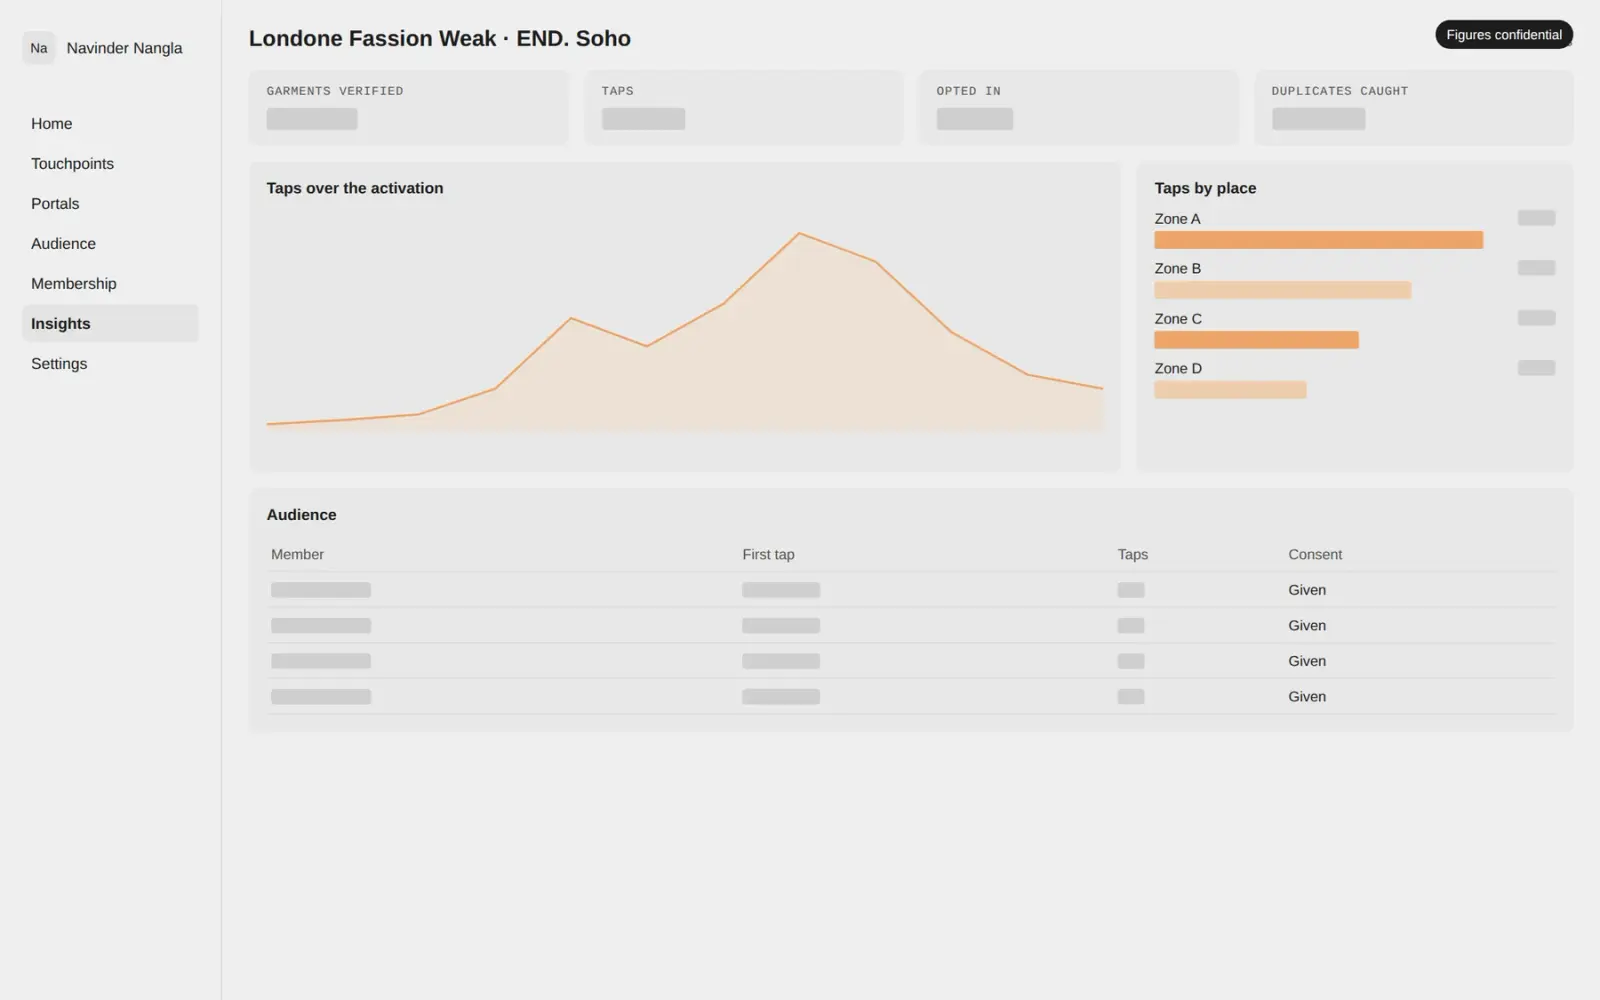Click the Consent column header
1600x1000 pixels.
tap(1315, 554)
